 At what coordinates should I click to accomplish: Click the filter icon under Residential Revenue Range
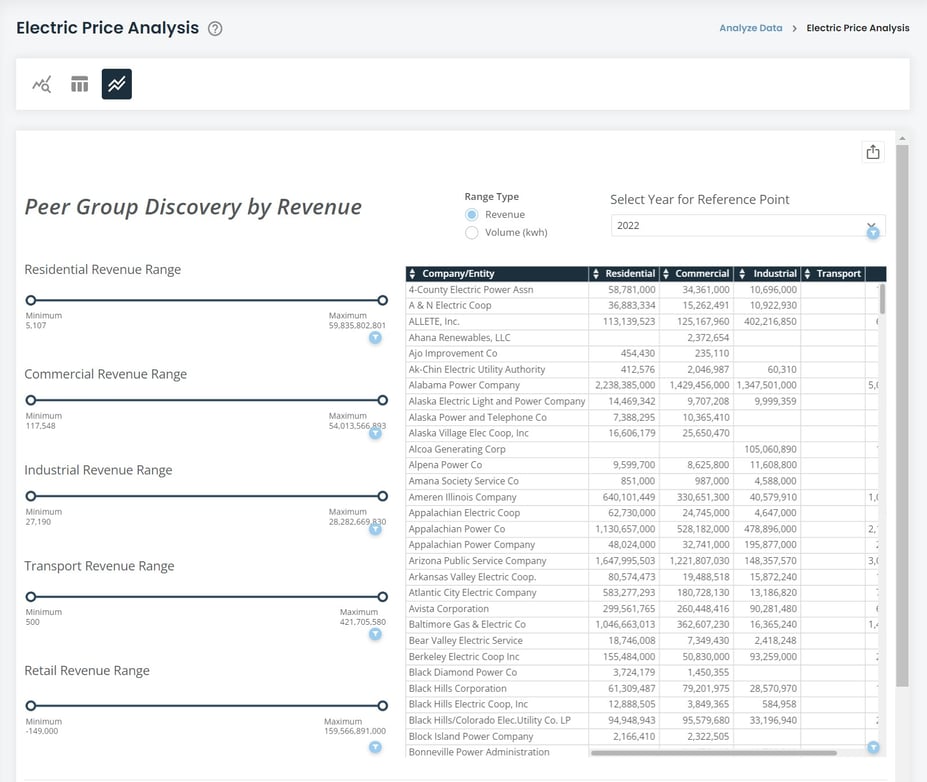point(375,338)
